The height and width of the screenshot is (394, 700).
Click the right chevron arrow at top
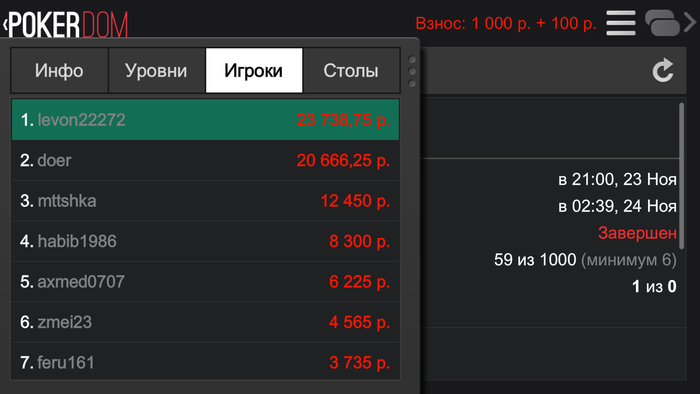click(690, 23)
